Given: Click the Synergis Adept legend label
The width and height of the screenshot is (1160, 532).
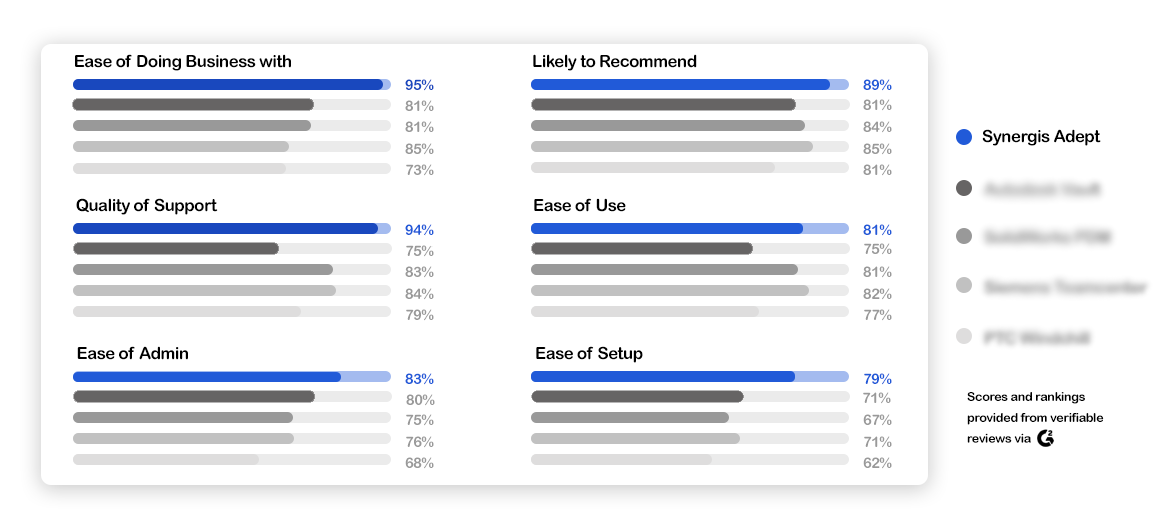Looking at the screenshot, I should (1041, 137).
